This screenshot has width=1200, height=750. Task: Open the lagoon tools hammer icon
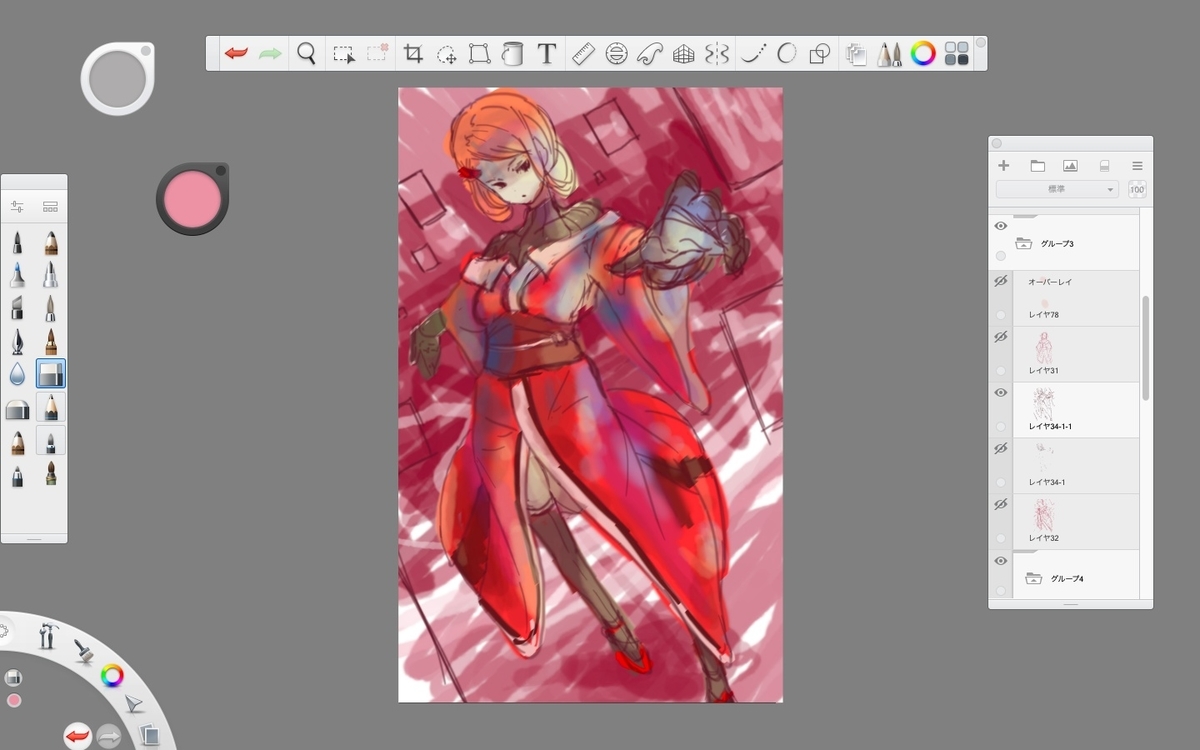(47, 635)
